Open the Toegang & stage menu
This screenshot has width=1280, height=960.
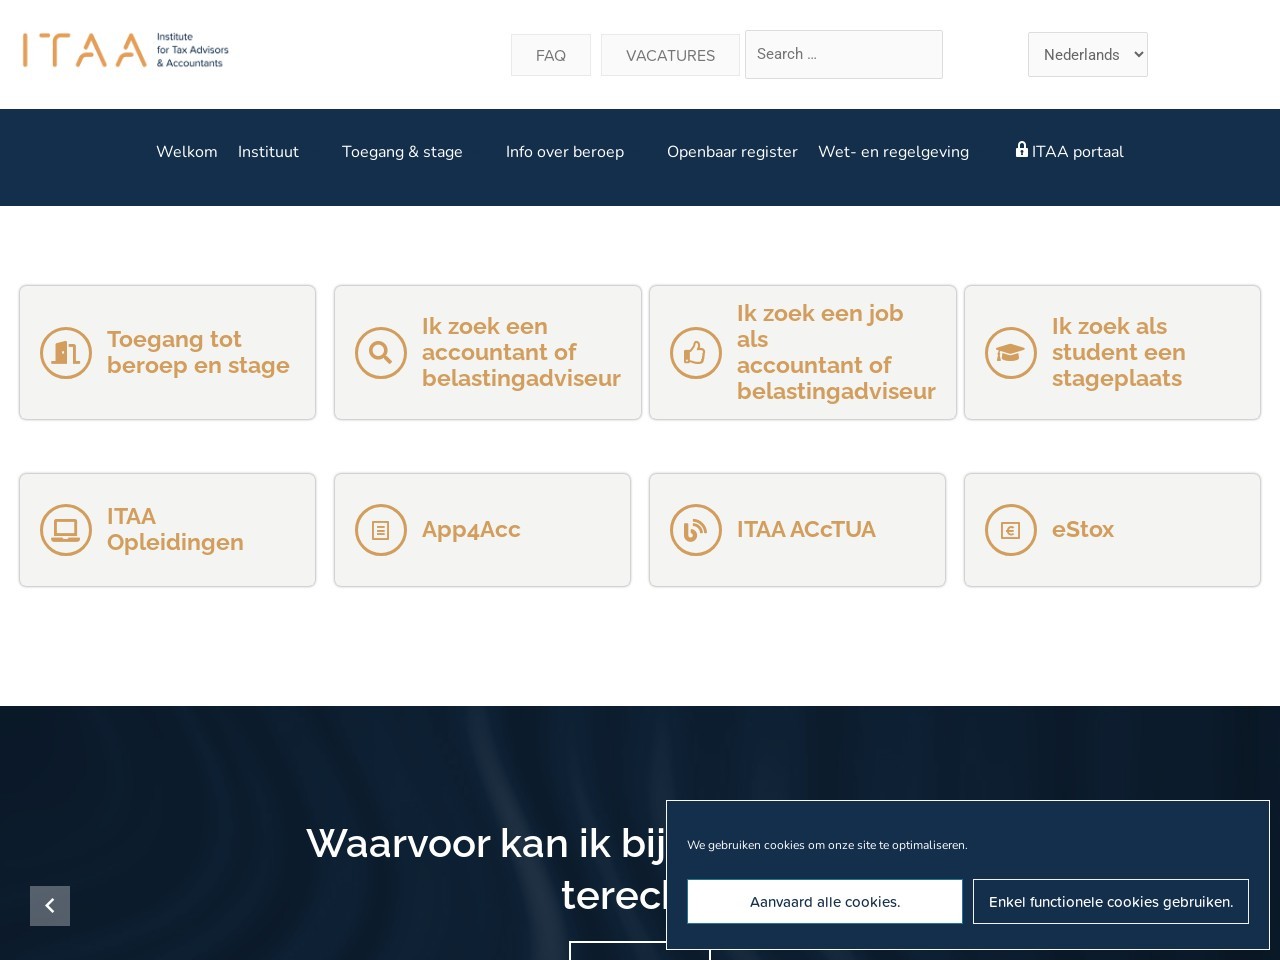click(x=402, y=152)
